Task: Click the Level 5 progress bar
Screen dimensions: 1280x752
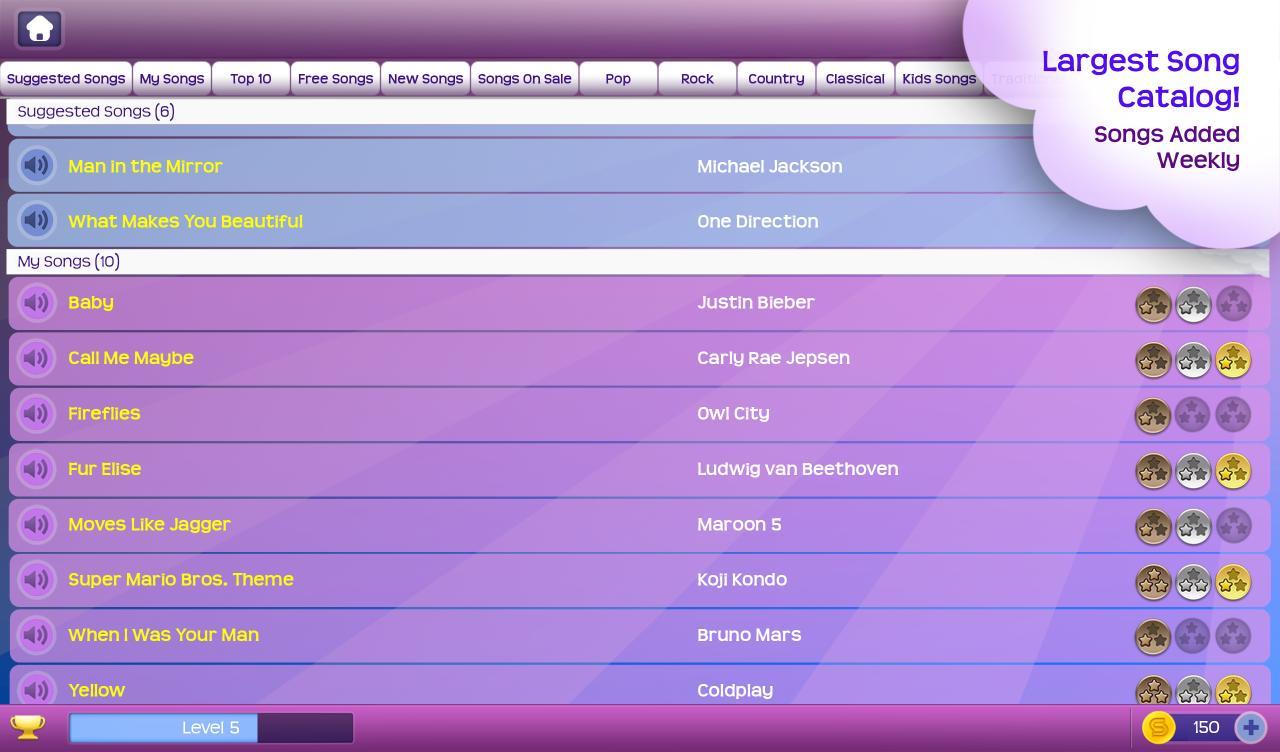Action: [x=211, y=727]
